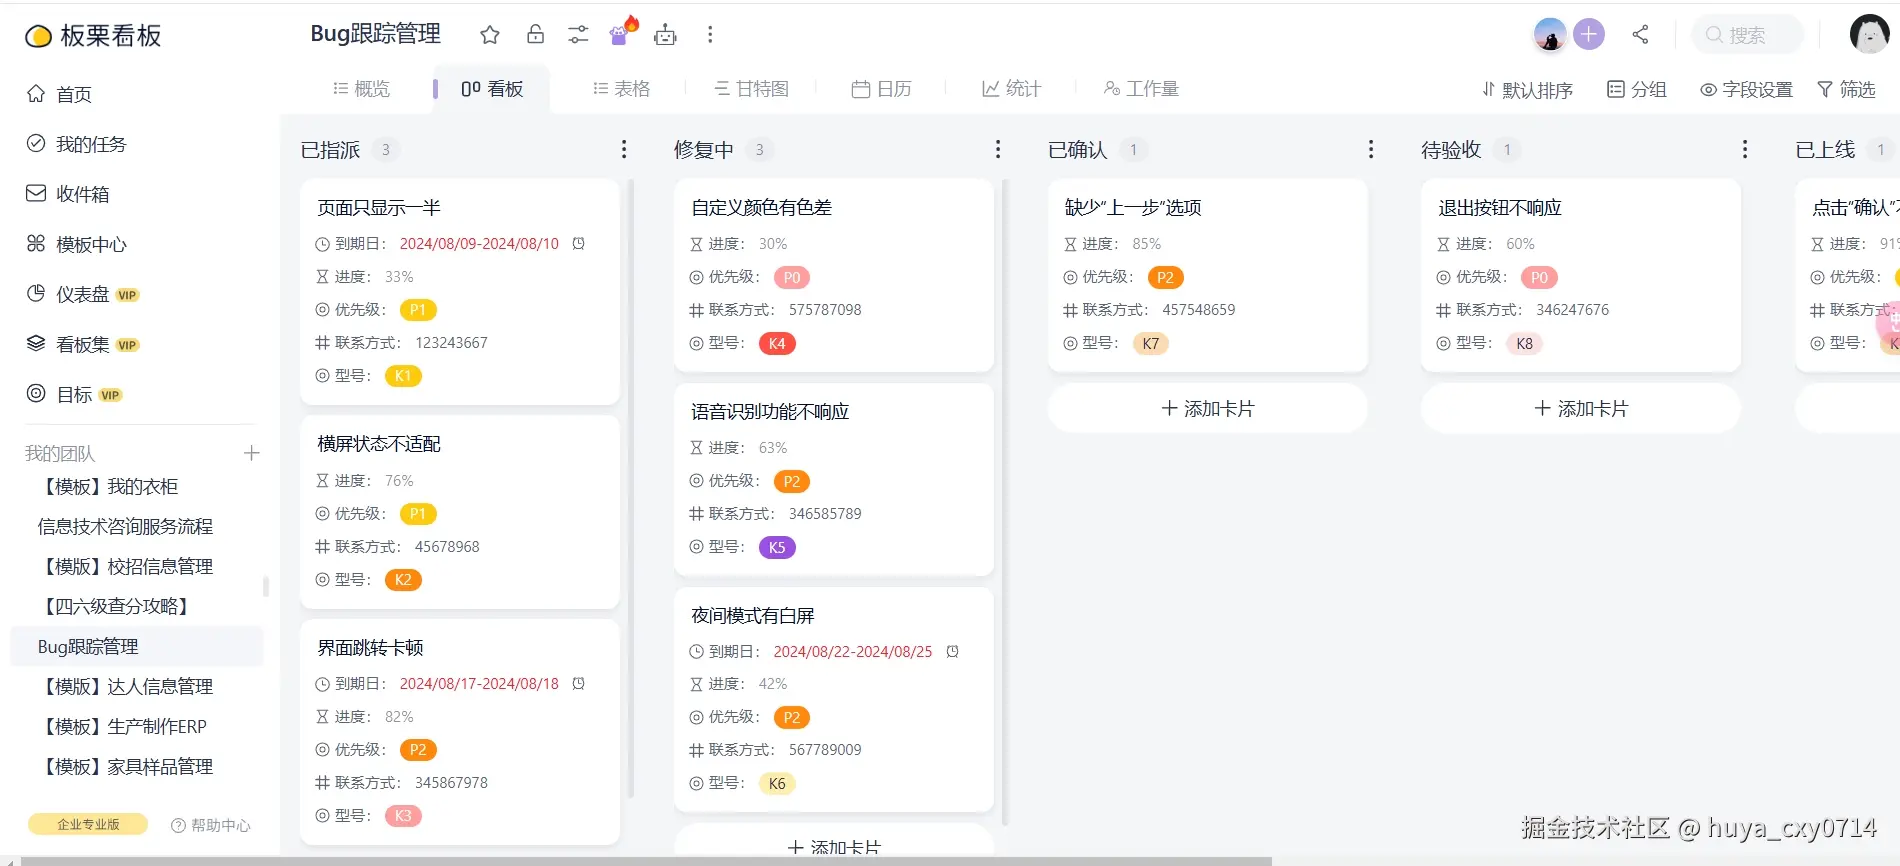Click into the 搜索 search field
The height and width of the screenshot is (866, 1900).
1747,35
